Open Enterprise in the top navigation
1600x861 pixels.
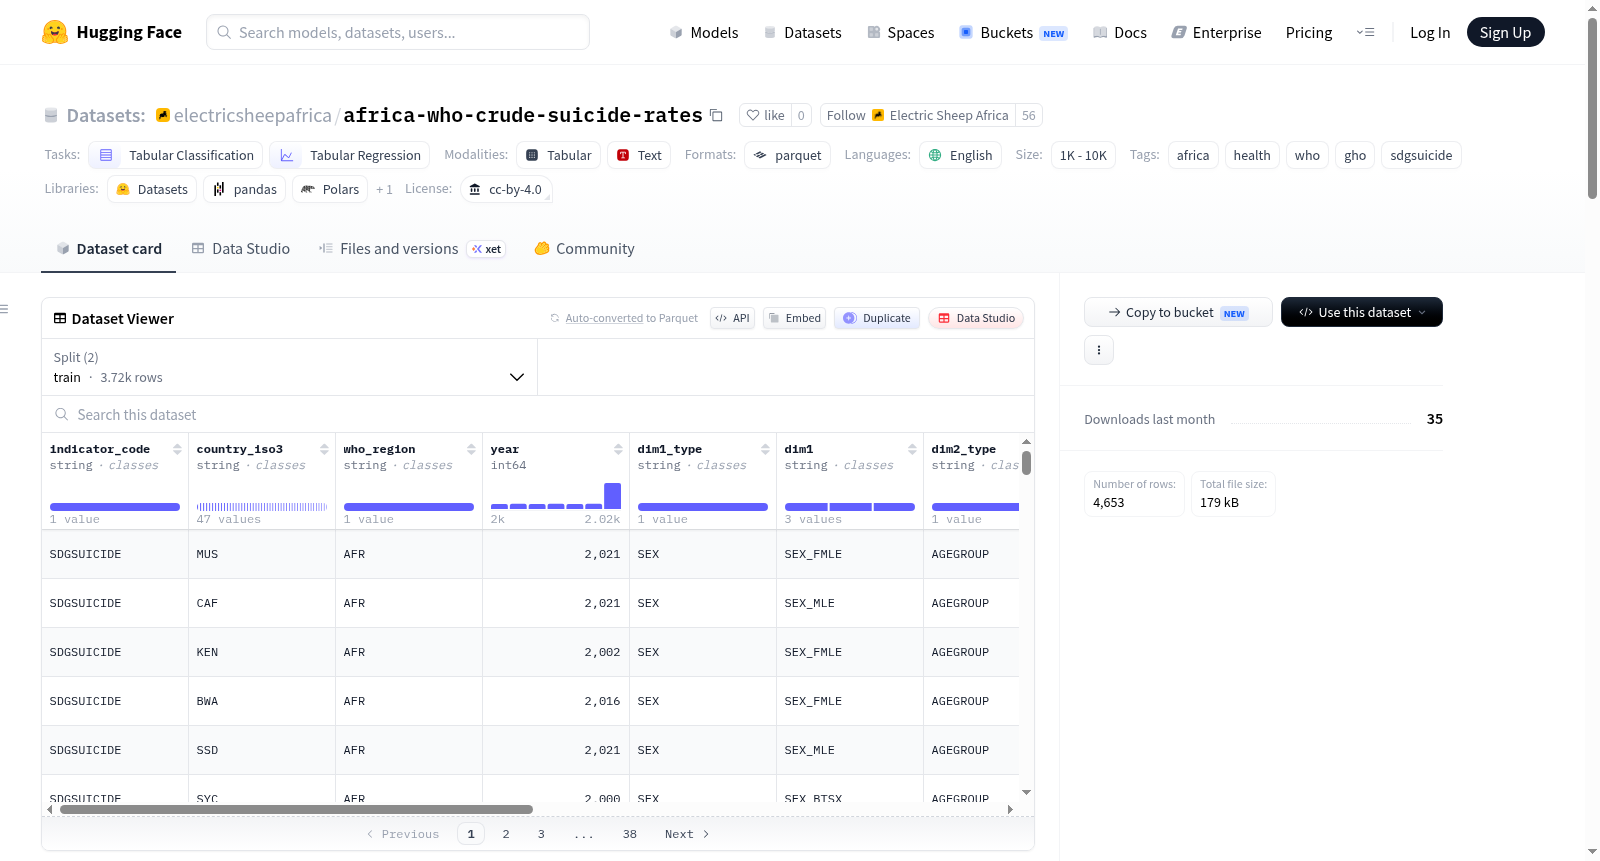pos(1216,32)
